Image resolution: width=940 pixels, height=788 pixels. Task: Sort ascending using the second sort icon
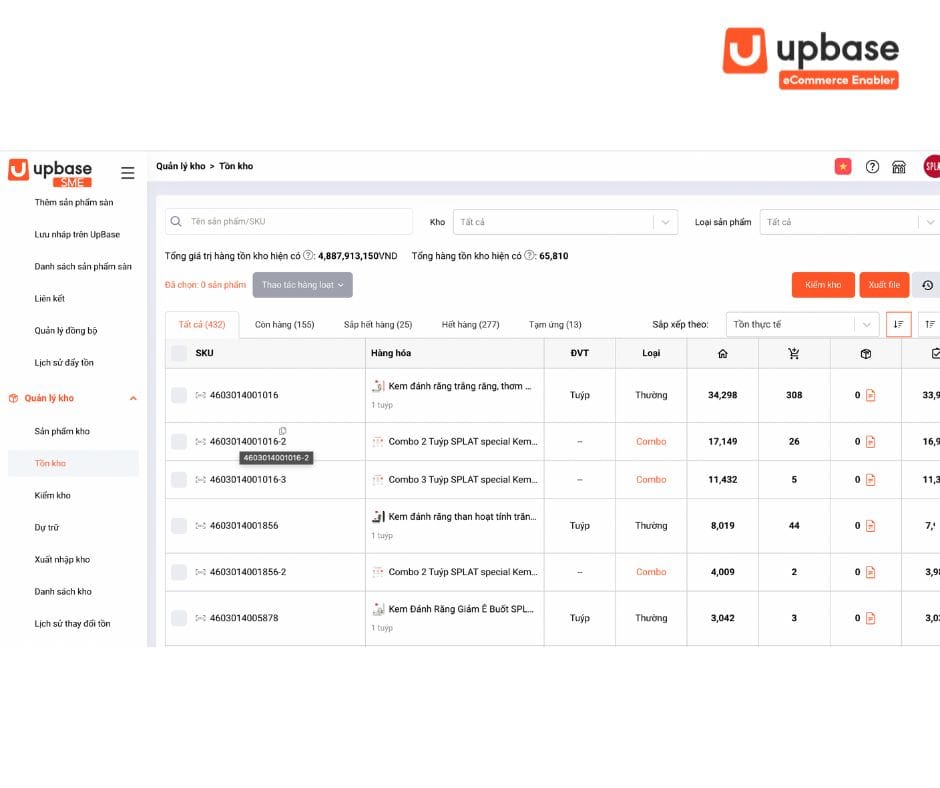click(x=930, y=324)
